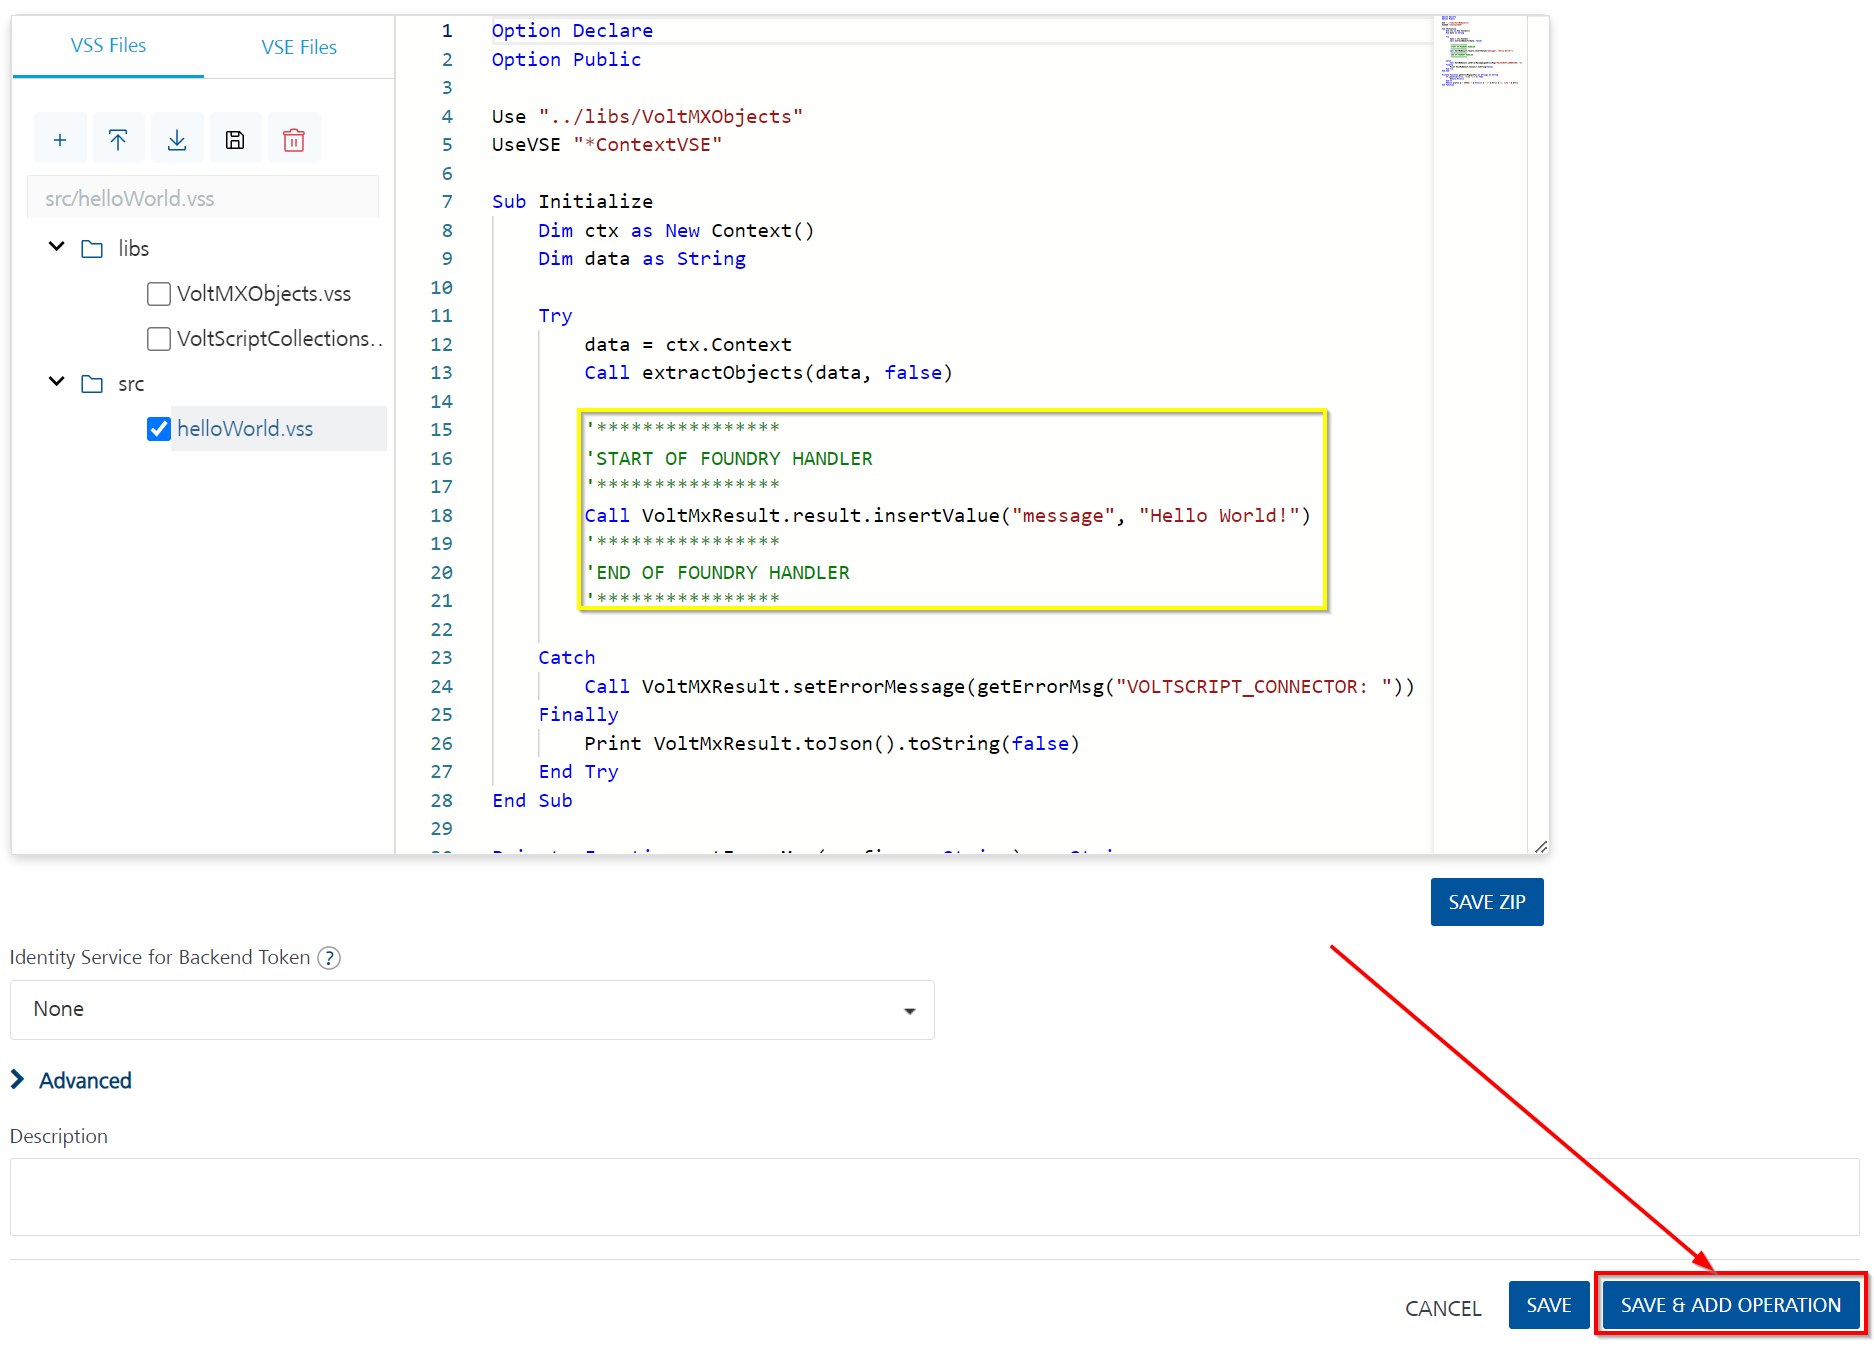Click 'Option Public' on line 2
Image resolution: width=1874 pixels, height=1347 pixels.
(566, 60)
